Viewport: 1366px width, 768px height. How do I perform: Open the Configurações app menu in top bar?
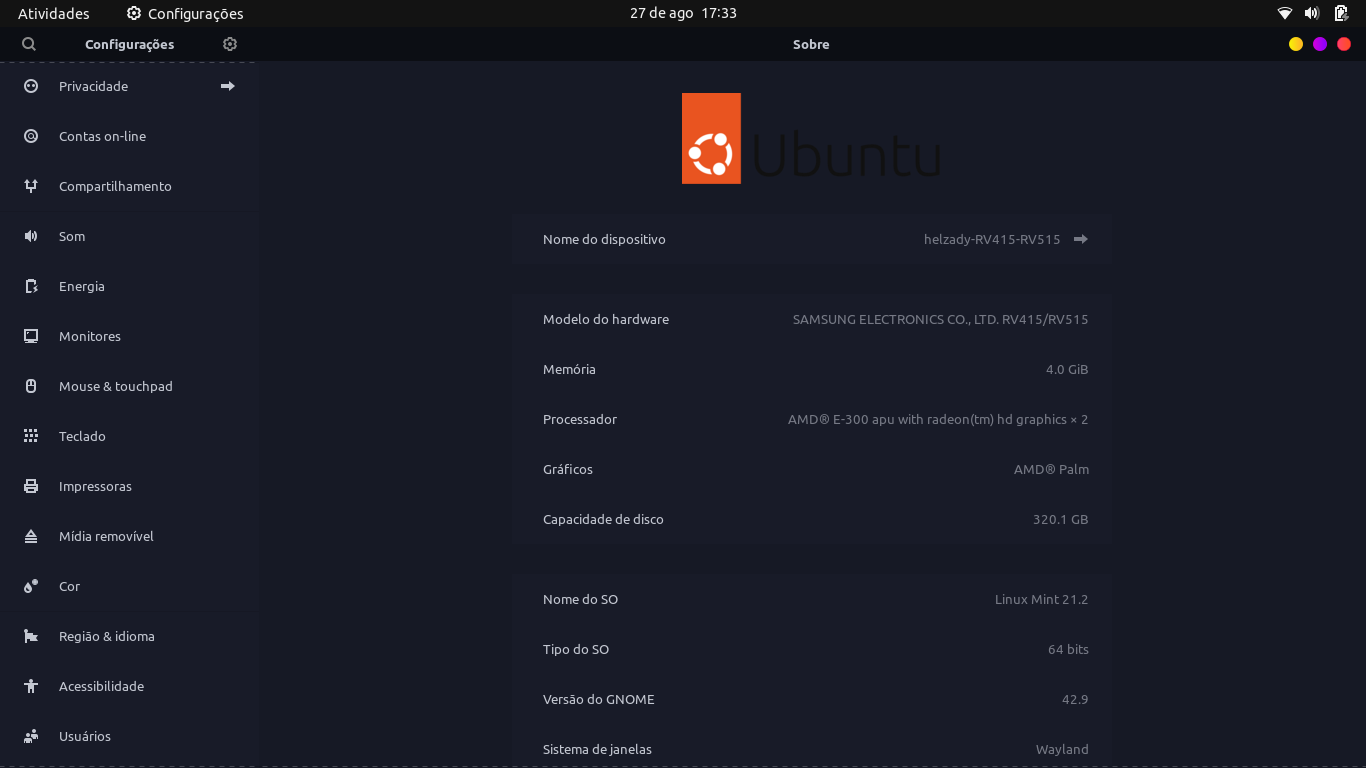(185, 14)
